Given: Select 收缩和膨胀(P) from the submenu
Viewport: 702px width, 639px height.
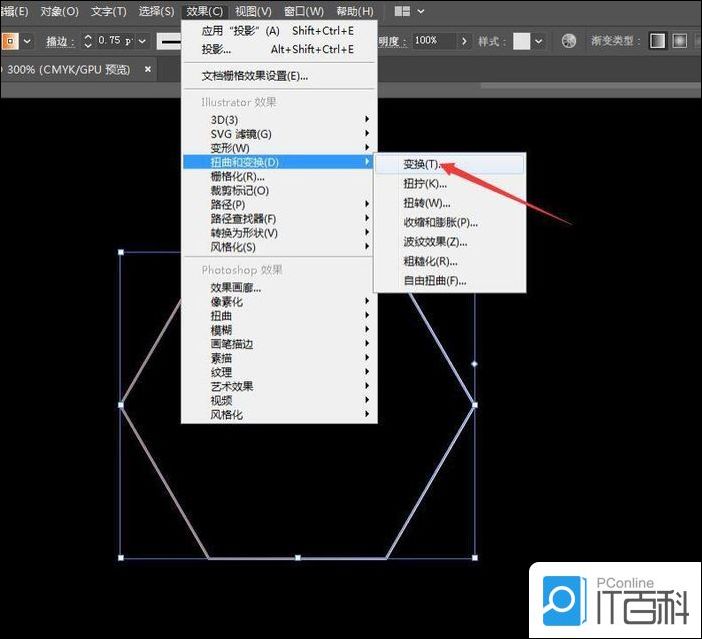Looking at the screenshot, I should (x=440, y=222).
